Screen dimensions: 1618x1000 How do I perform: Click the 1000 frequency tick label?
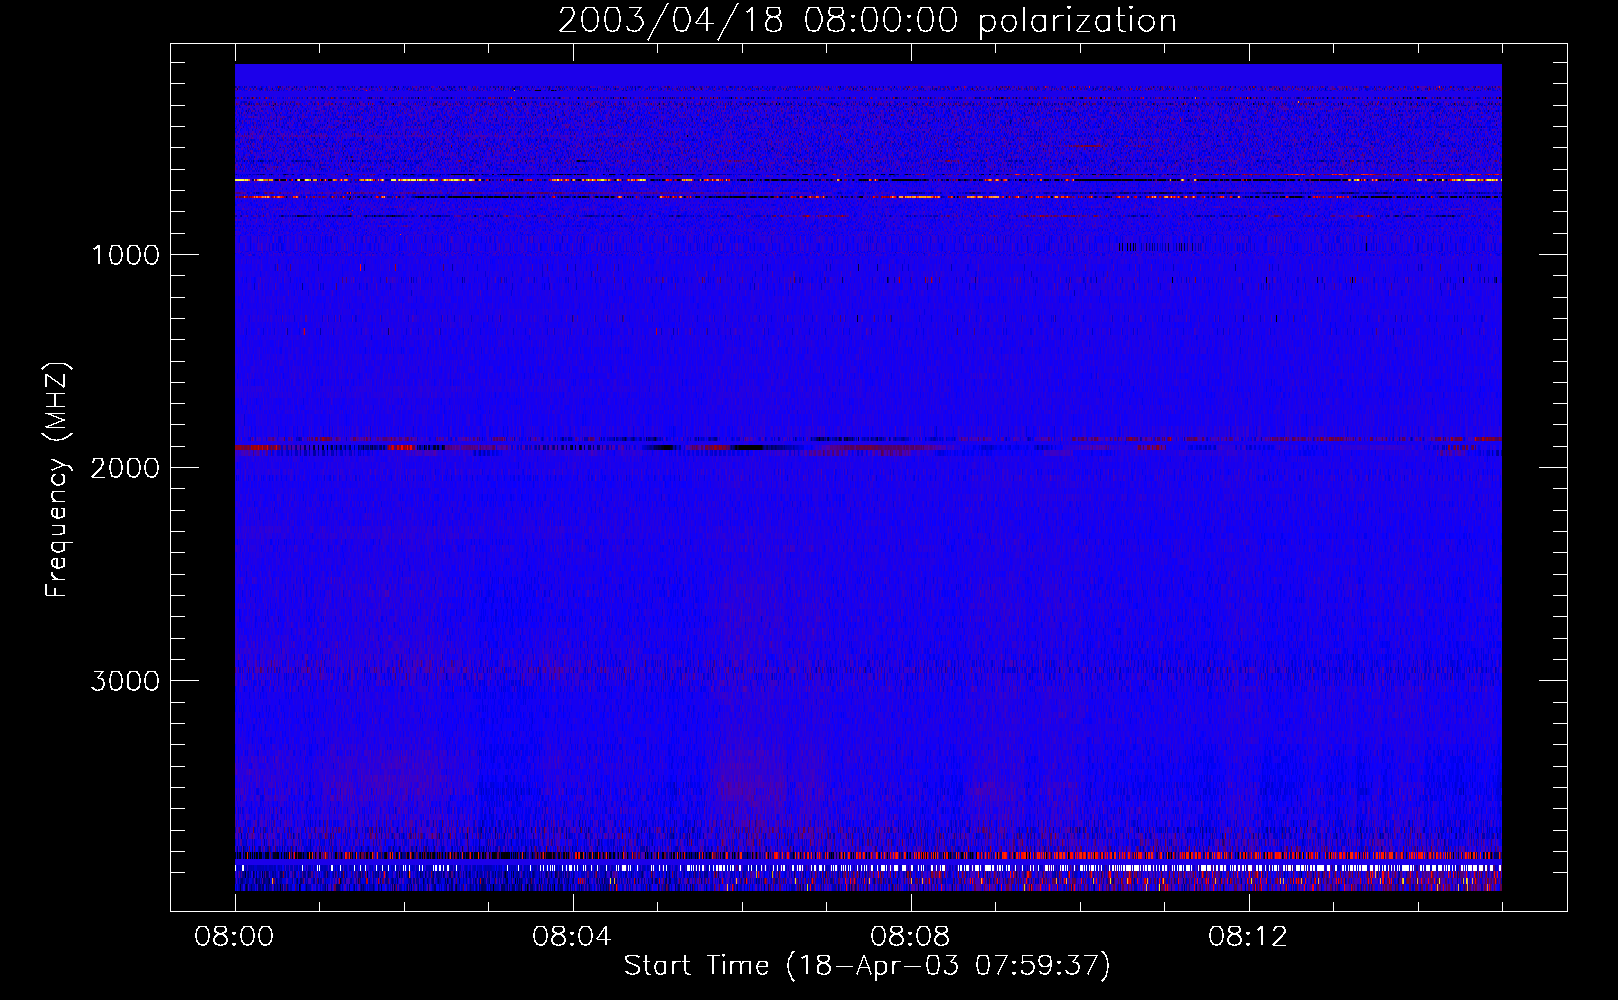pos(125,255)
